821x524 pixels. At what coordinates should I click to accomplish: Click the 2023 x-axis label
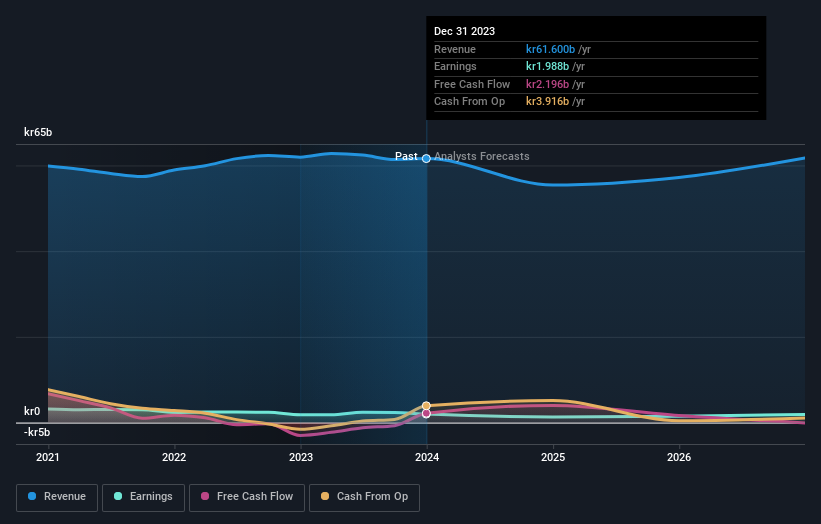point(301,458)
